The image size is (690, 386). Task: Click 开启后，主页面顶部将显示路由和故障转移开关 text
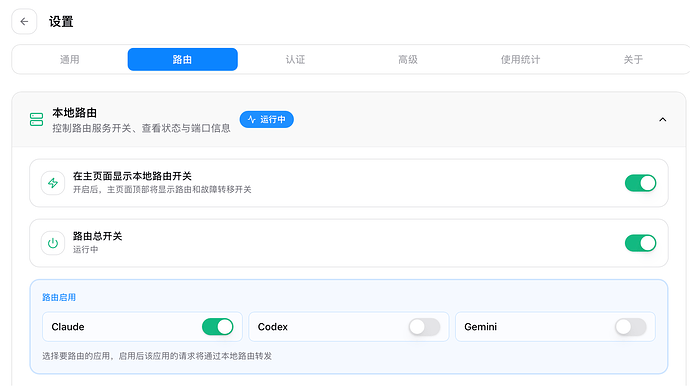click(162, 189)
